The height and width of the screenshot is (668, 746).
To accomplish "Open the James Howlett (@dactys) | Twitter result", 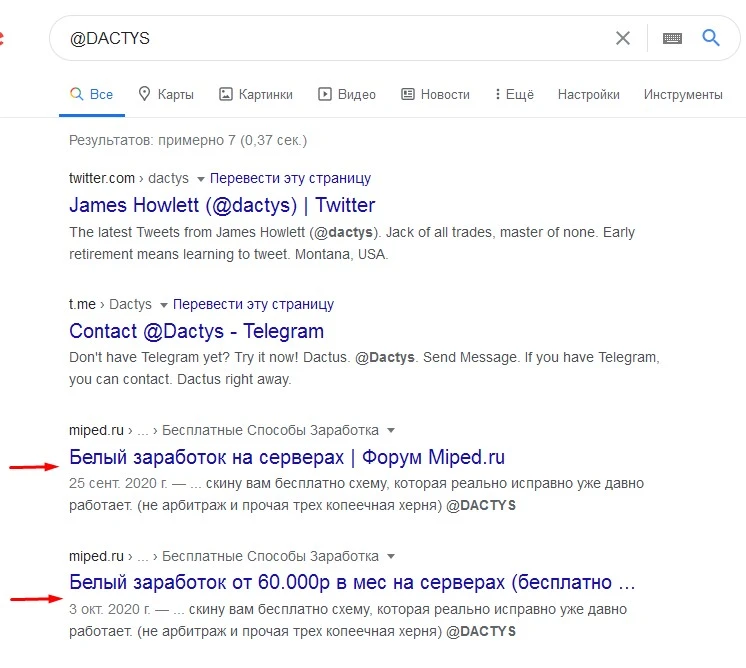I will tap(222, 206).
